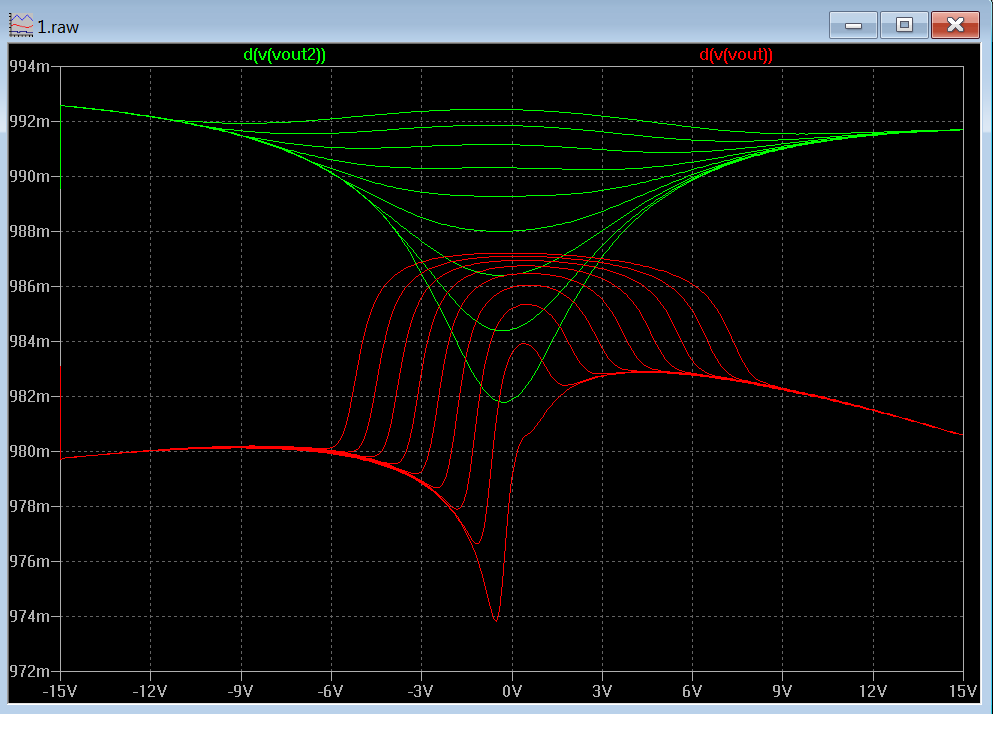993x735 pixels.
Task: Click the -9V horizontal axis label
Action: tap(240, 691)
